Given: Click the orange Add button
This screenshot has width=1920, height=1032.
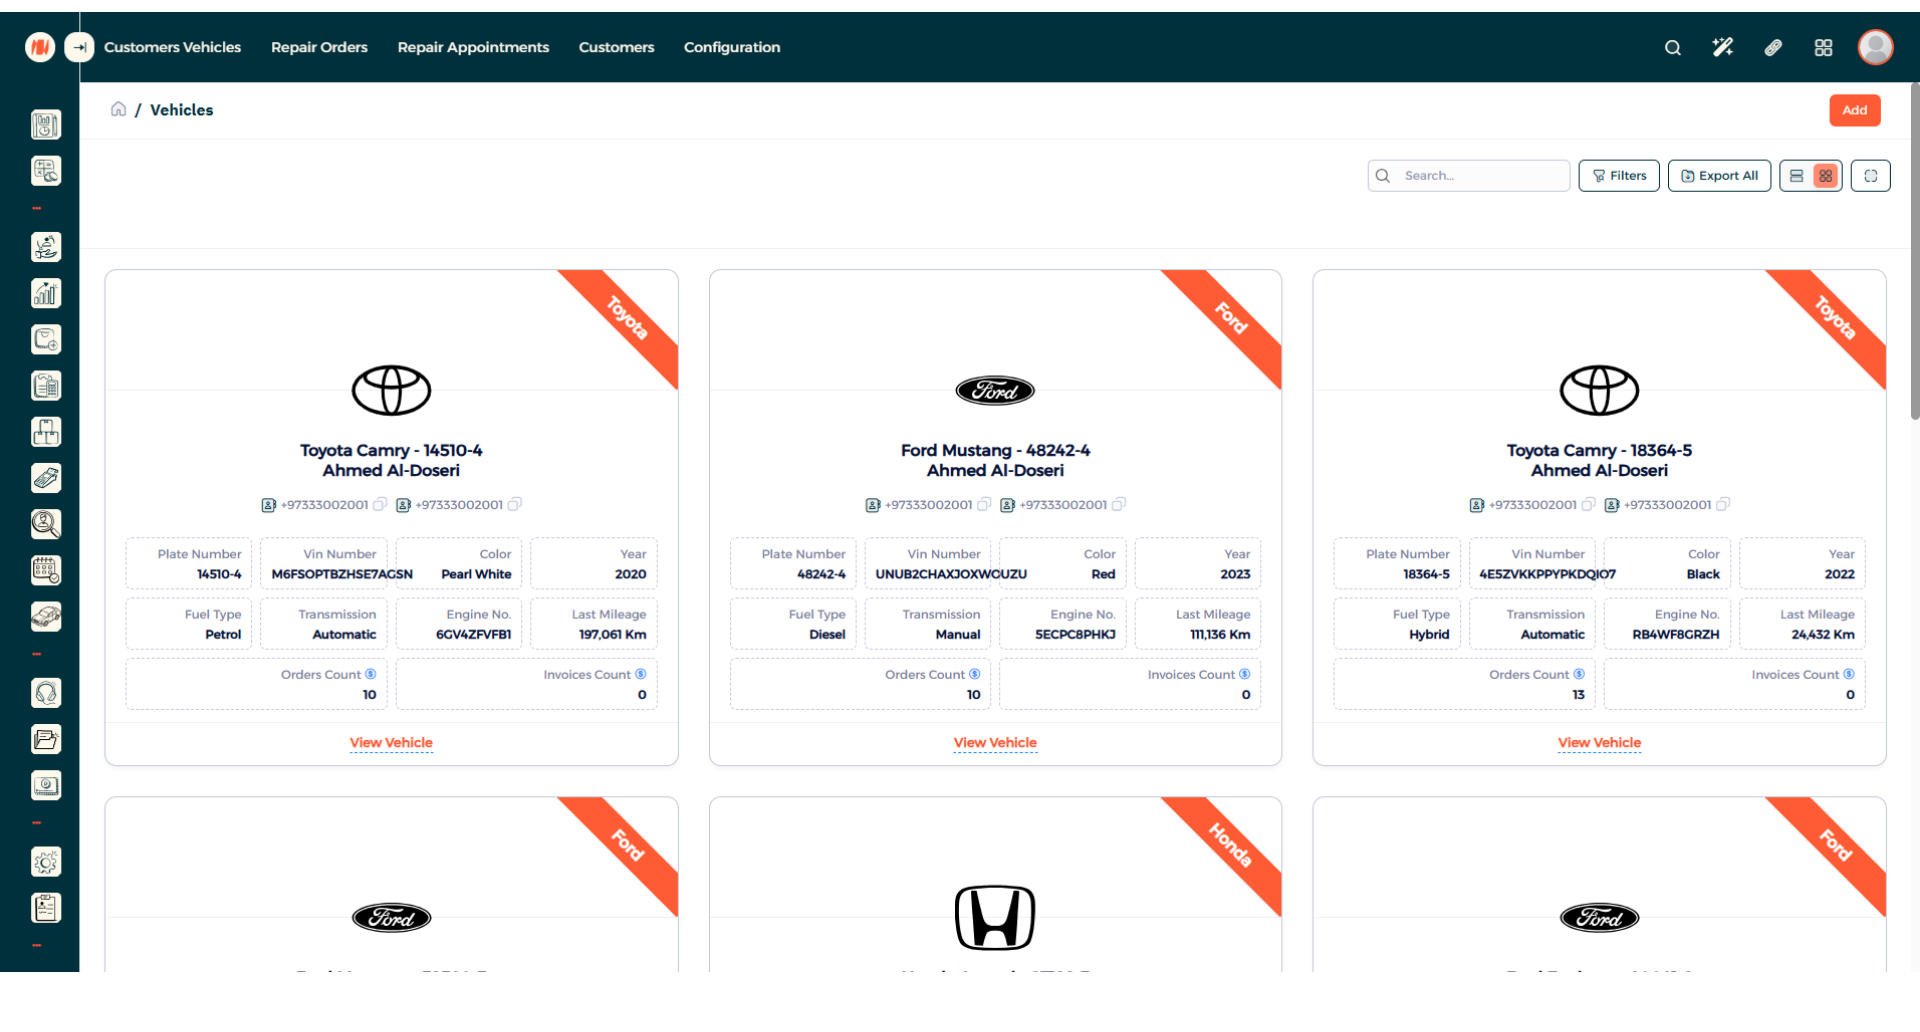Looking at the screenshot, I should pos(1854,110).
